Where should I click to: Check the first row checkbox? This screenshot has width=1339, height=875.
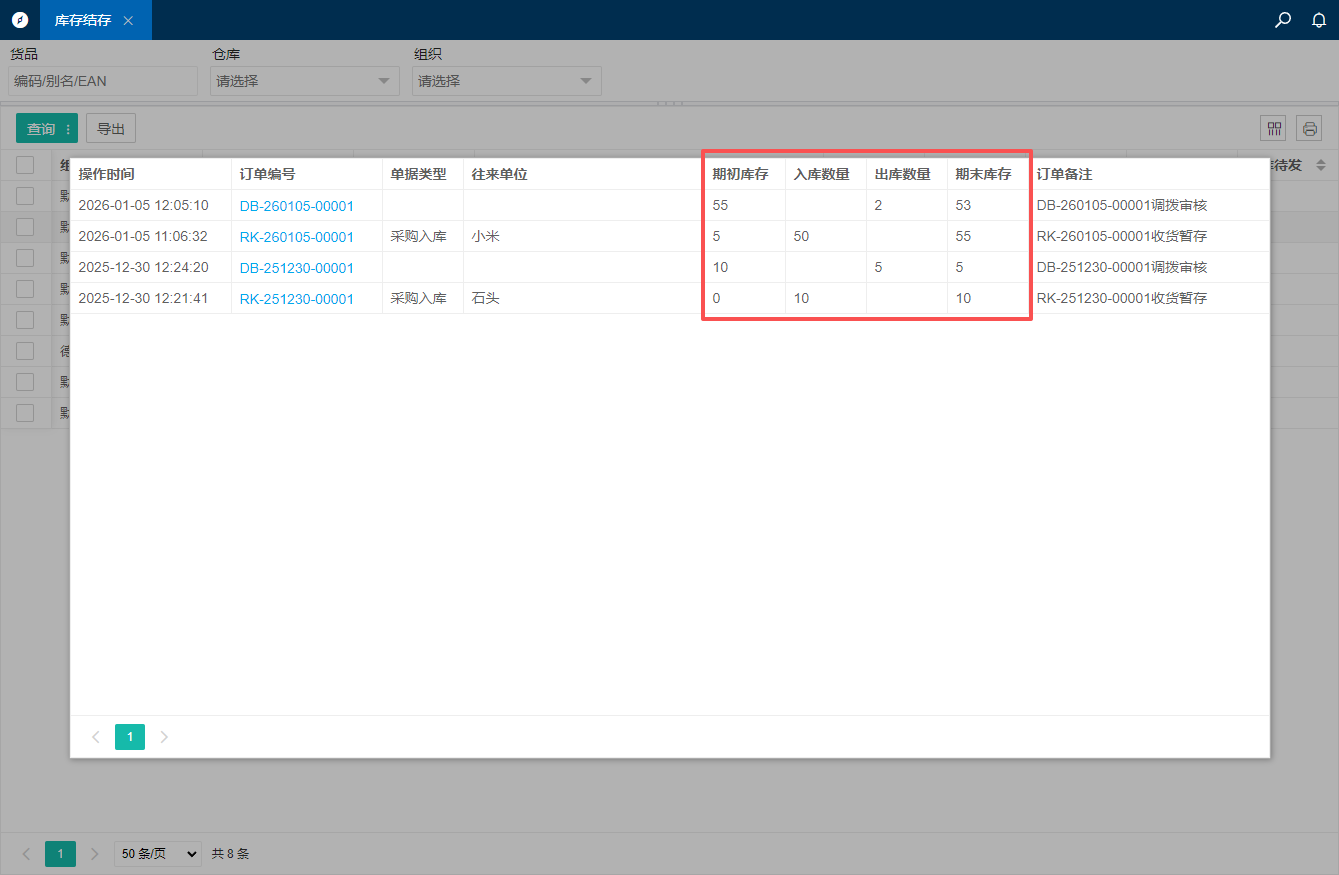[x=25, y=196]
